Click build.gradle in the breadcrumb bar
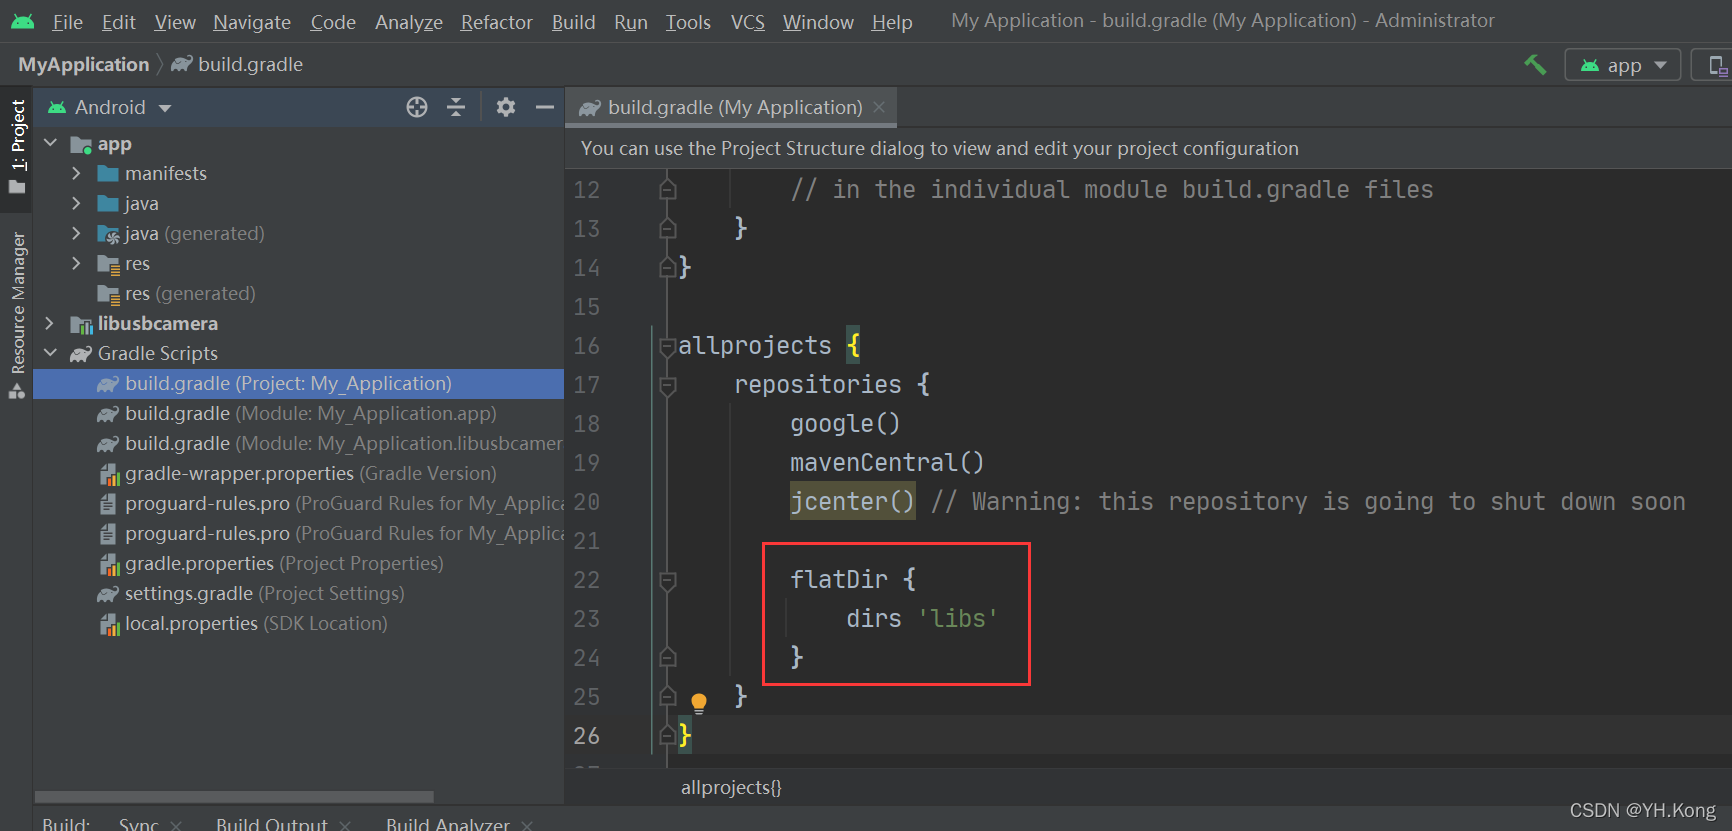The image size is (1732, 831). pos(238,65)
